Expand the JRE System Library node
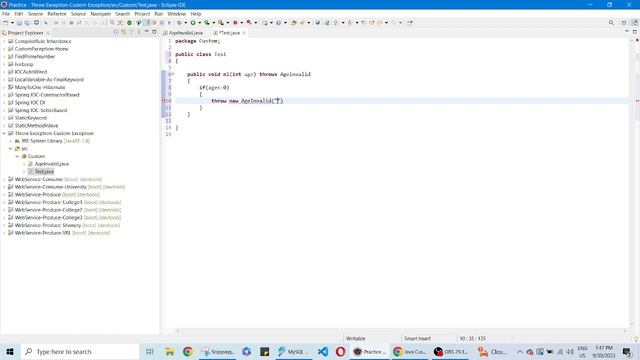 [11, 141]
